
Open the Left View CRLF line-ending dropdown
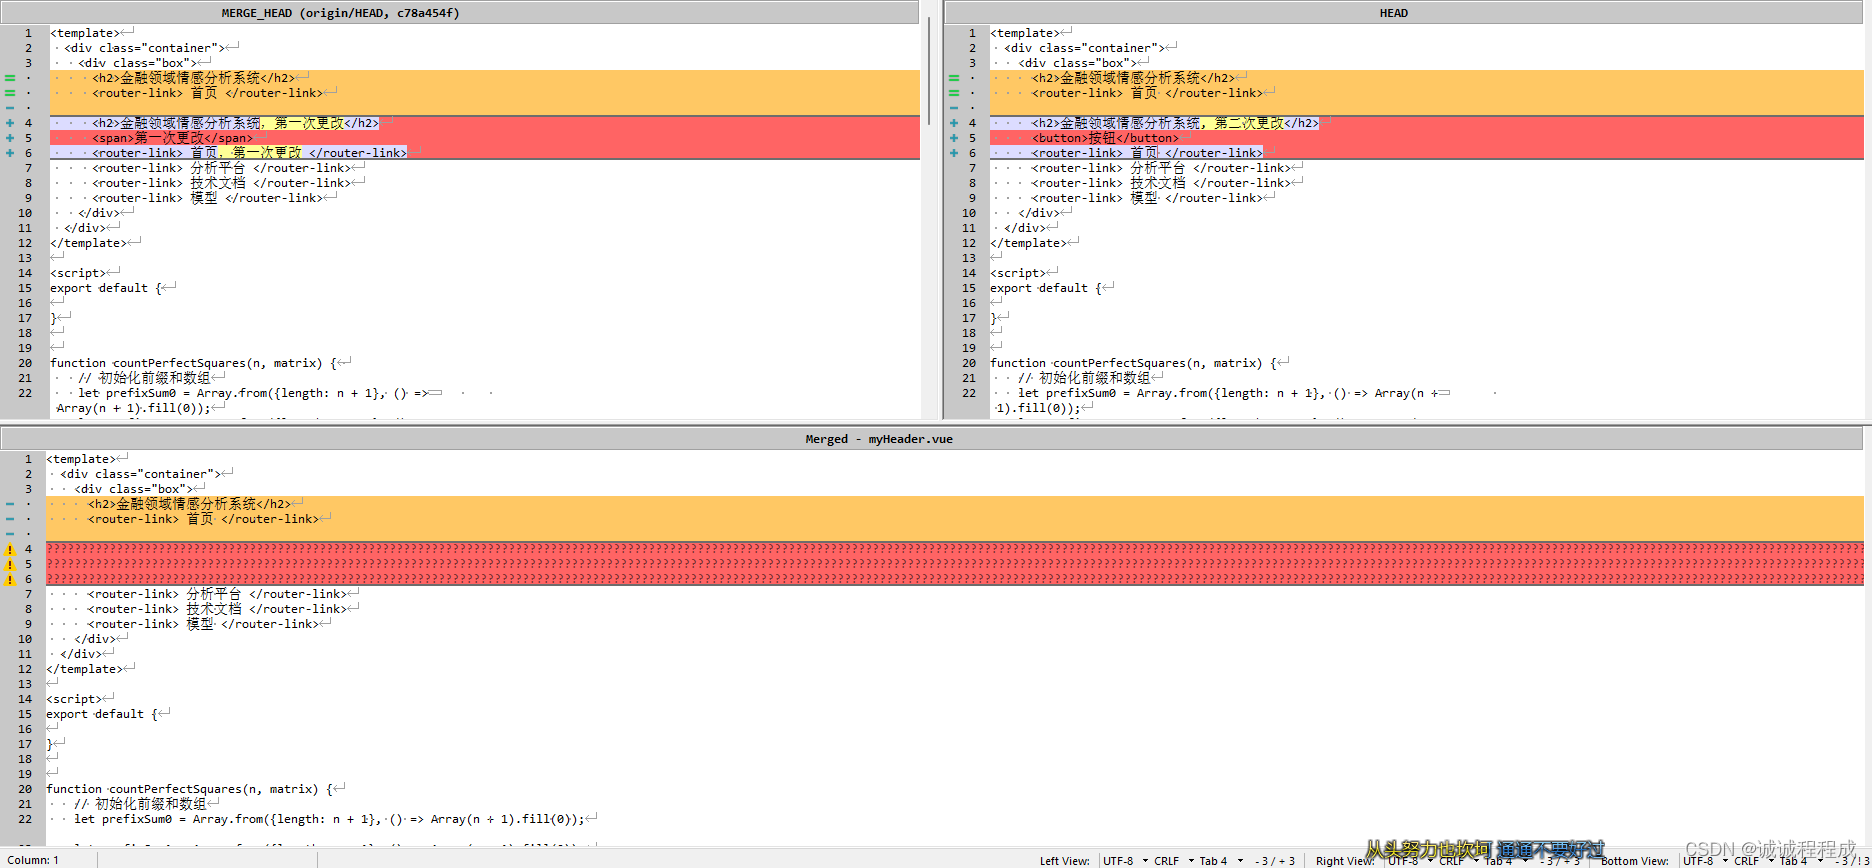point(1173,860)
